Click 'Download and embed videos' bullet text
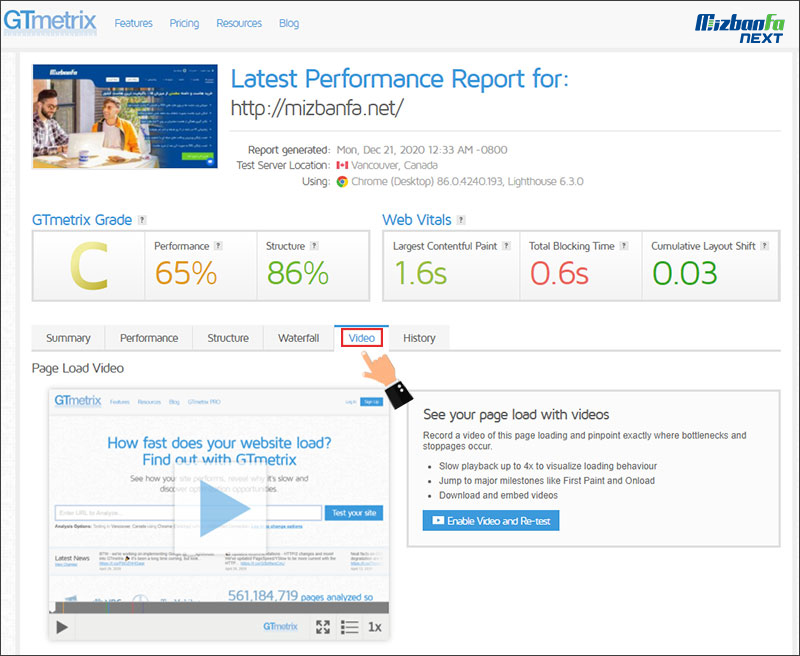The image size is (800, 656). point(498,495)
